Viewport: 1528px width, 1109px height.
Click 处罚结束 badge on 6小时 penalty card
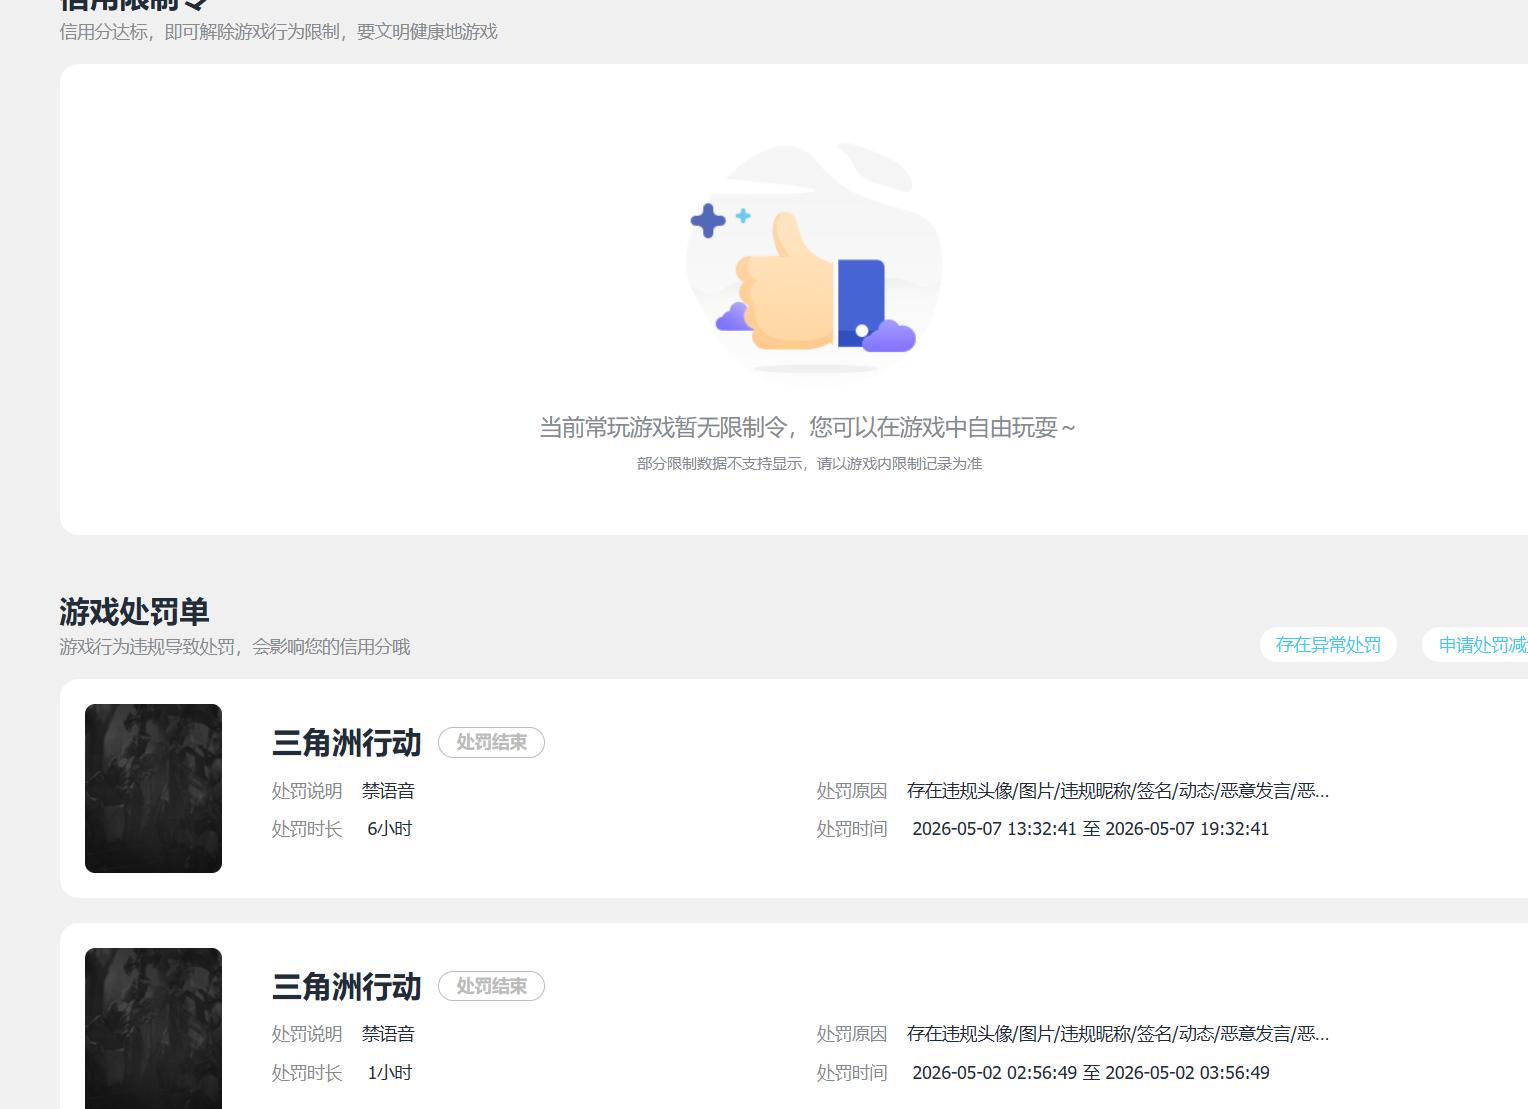(491, 742)
